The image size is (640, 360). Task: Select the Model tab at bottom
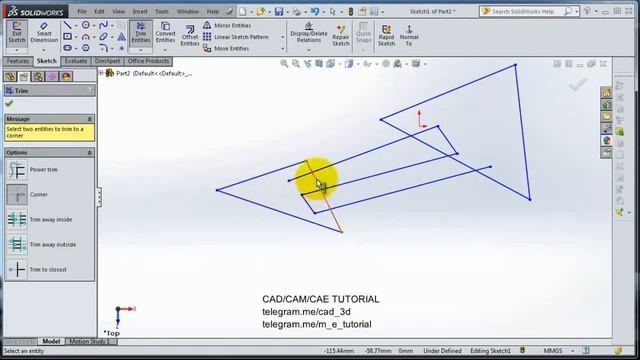point(51,341)
